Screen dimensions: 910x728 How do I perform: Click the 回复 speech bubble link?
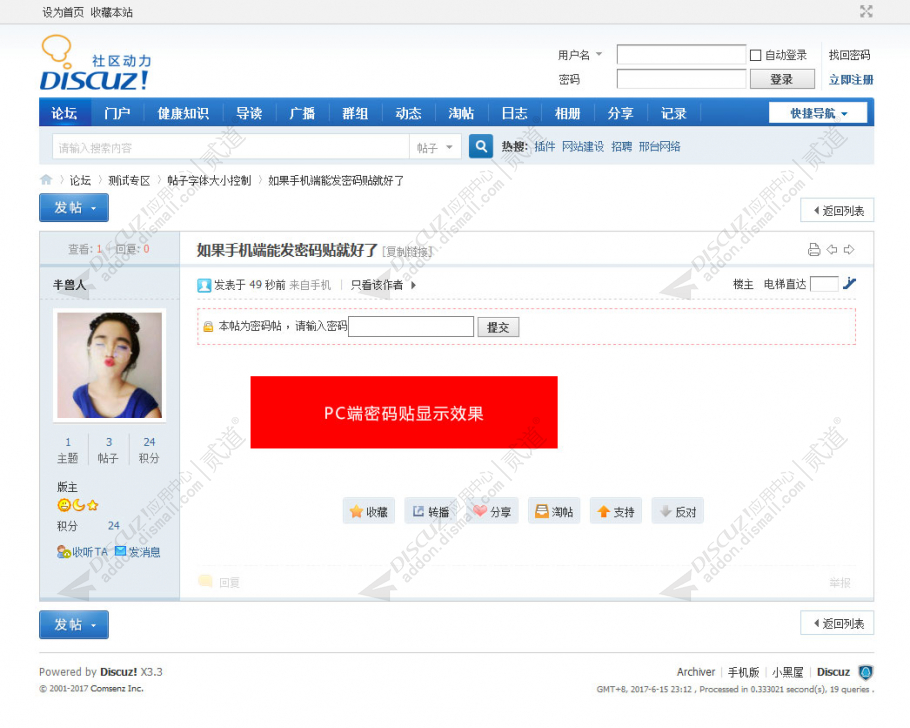click(x=219, y=582)
